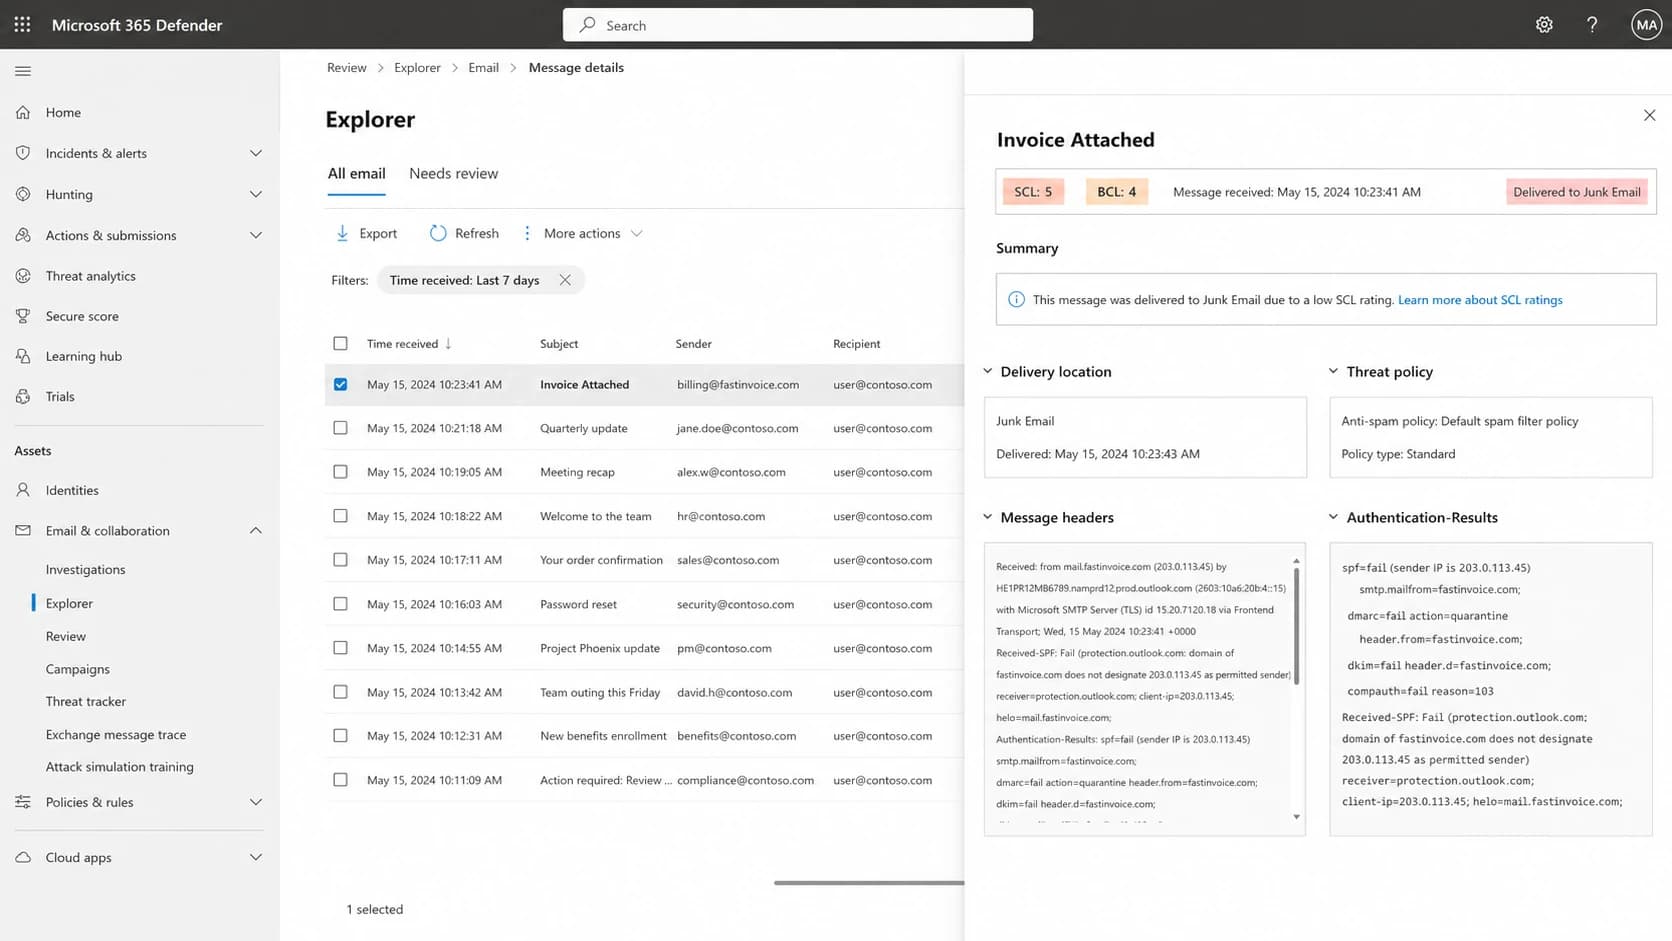
Task: Click the Subject column header
Action: click(559, 343)
